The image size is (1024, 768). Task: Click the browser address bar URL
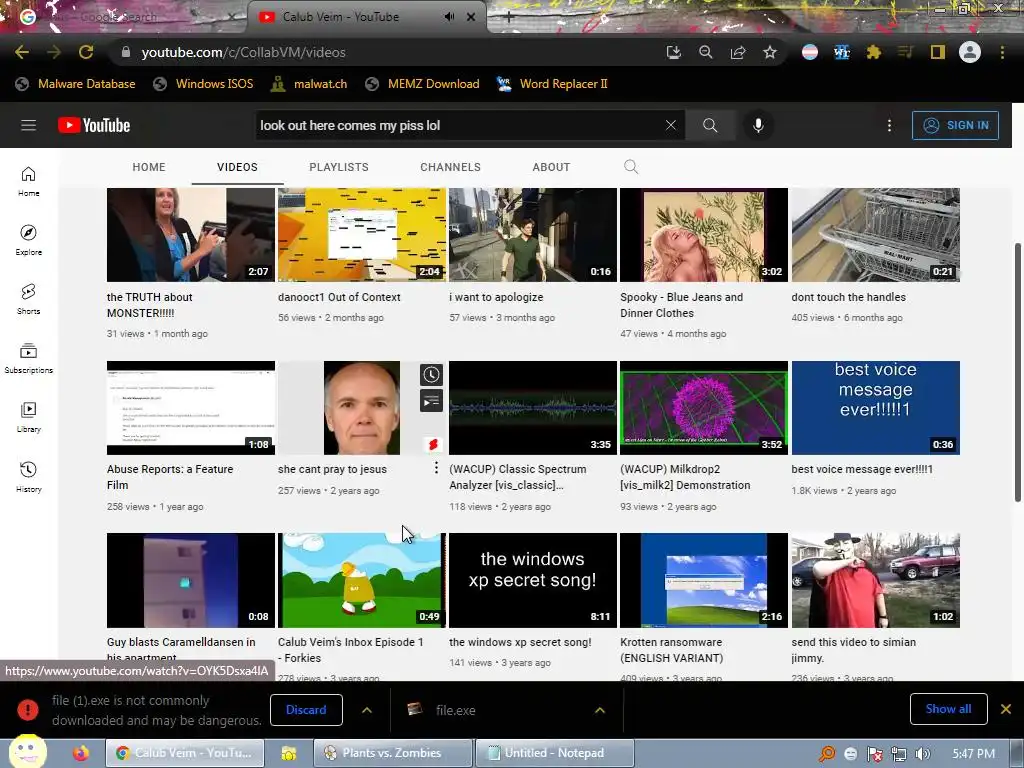pyautogui.click(x=243, y=52)
